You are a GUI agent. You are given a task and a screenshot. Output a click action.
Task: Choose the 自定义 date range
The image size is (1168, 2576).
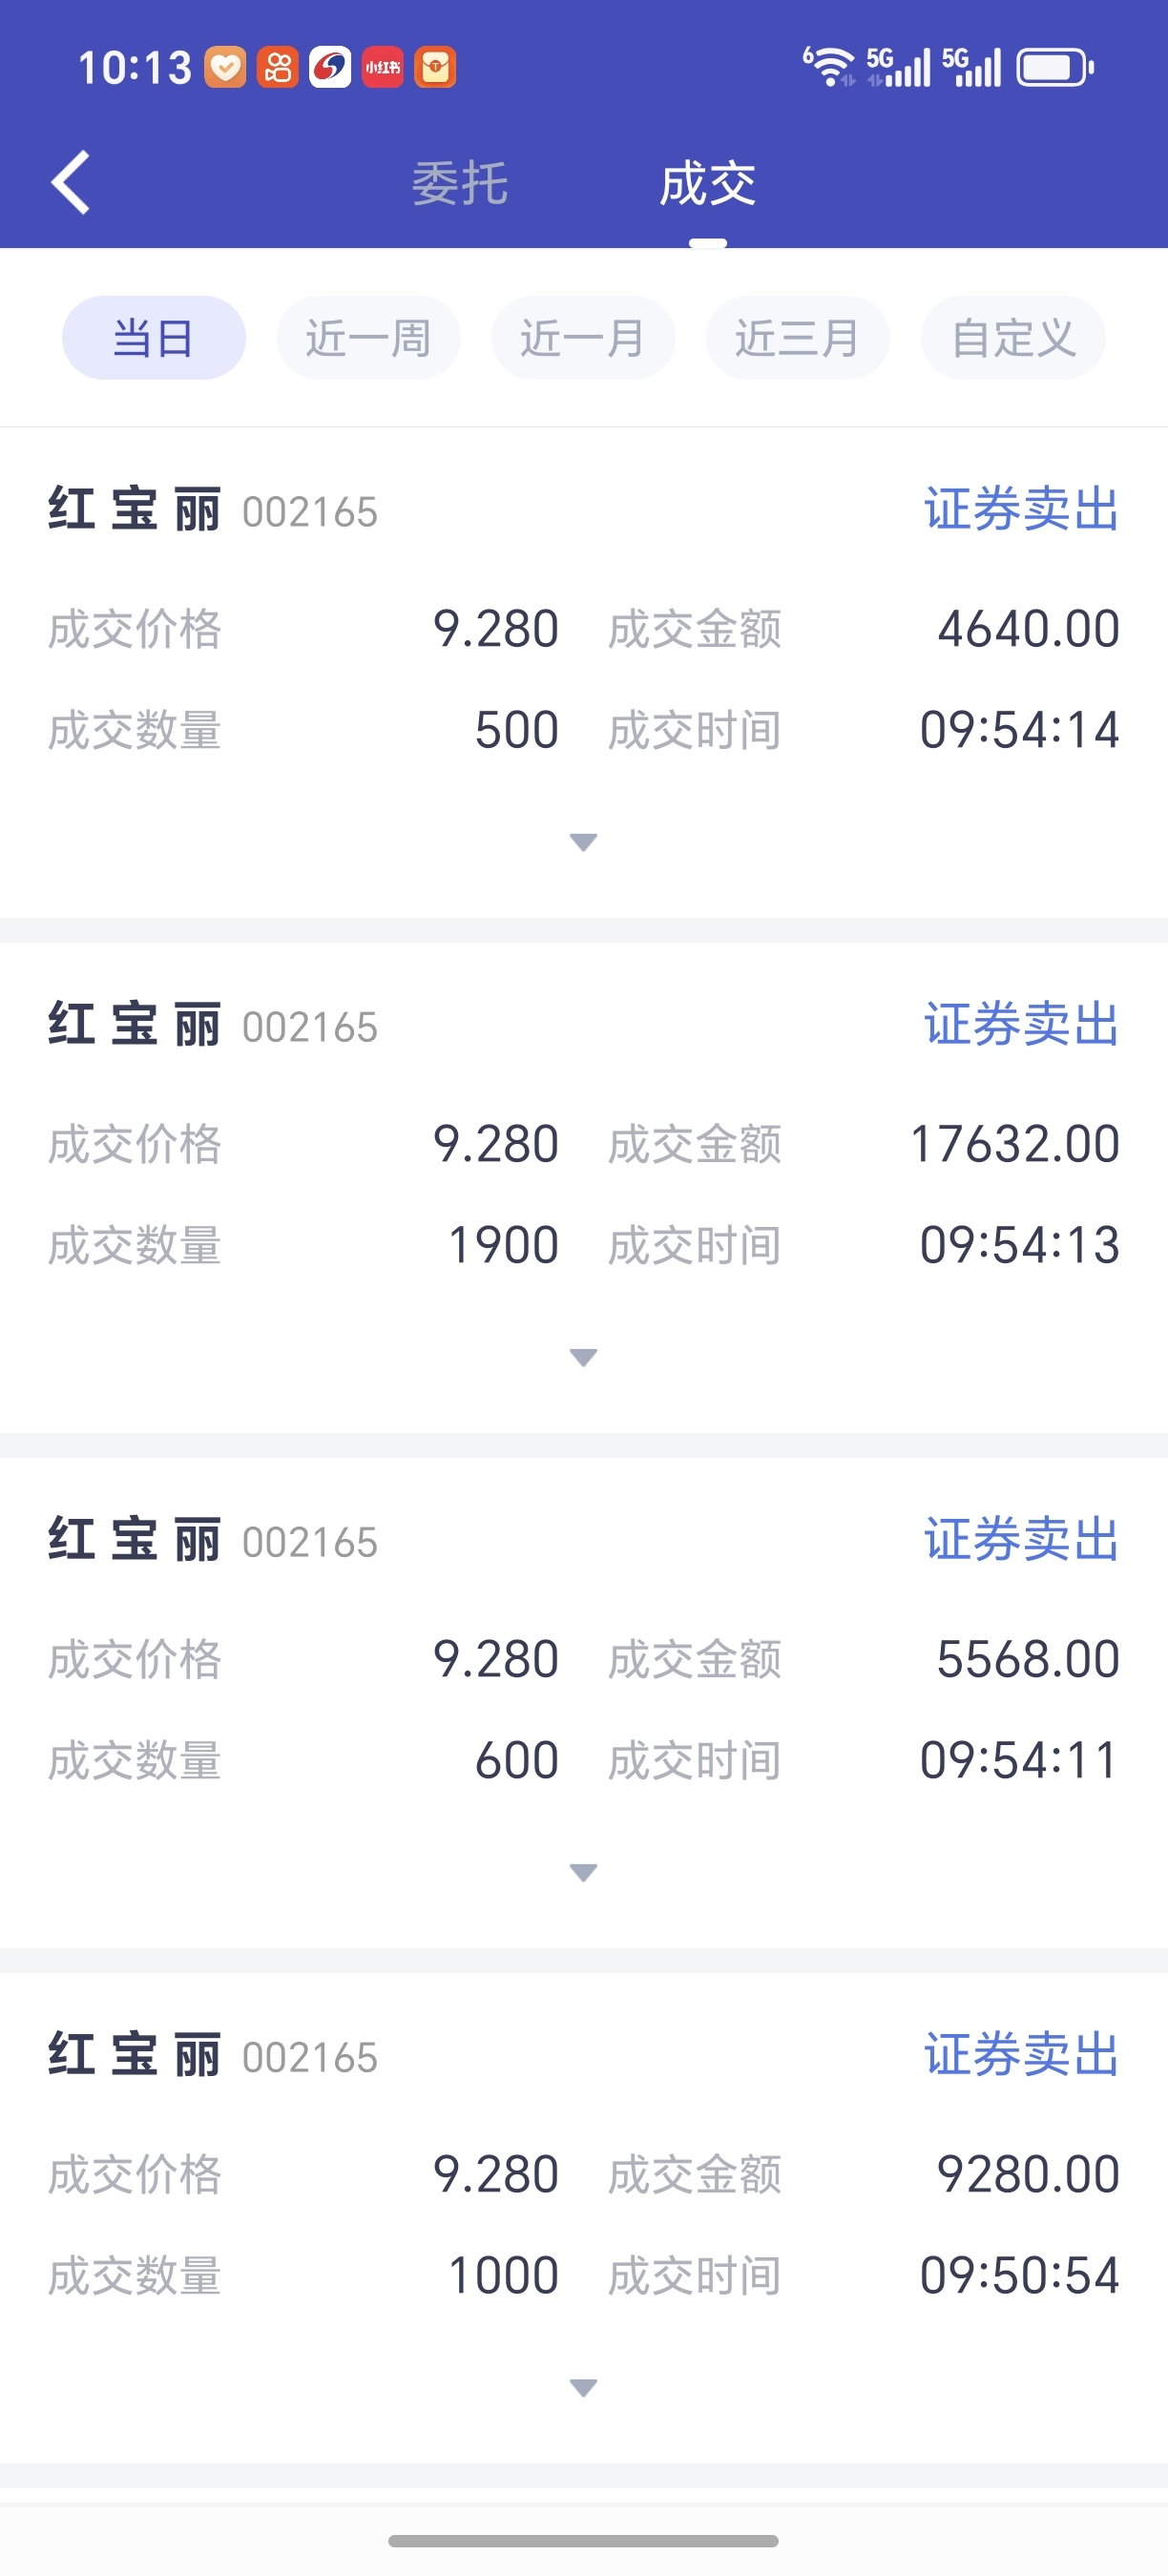pos(1013,338)
